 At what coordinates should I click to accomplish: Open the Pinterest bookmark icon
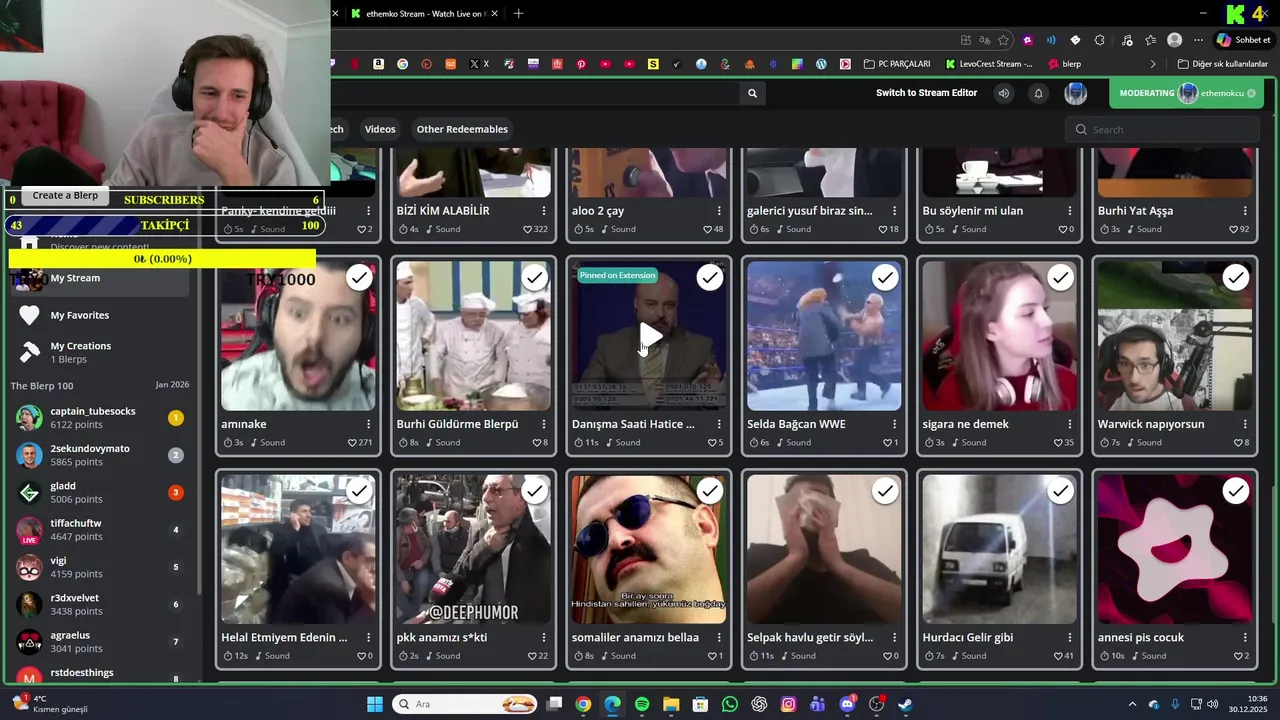(x=581, y=64)
